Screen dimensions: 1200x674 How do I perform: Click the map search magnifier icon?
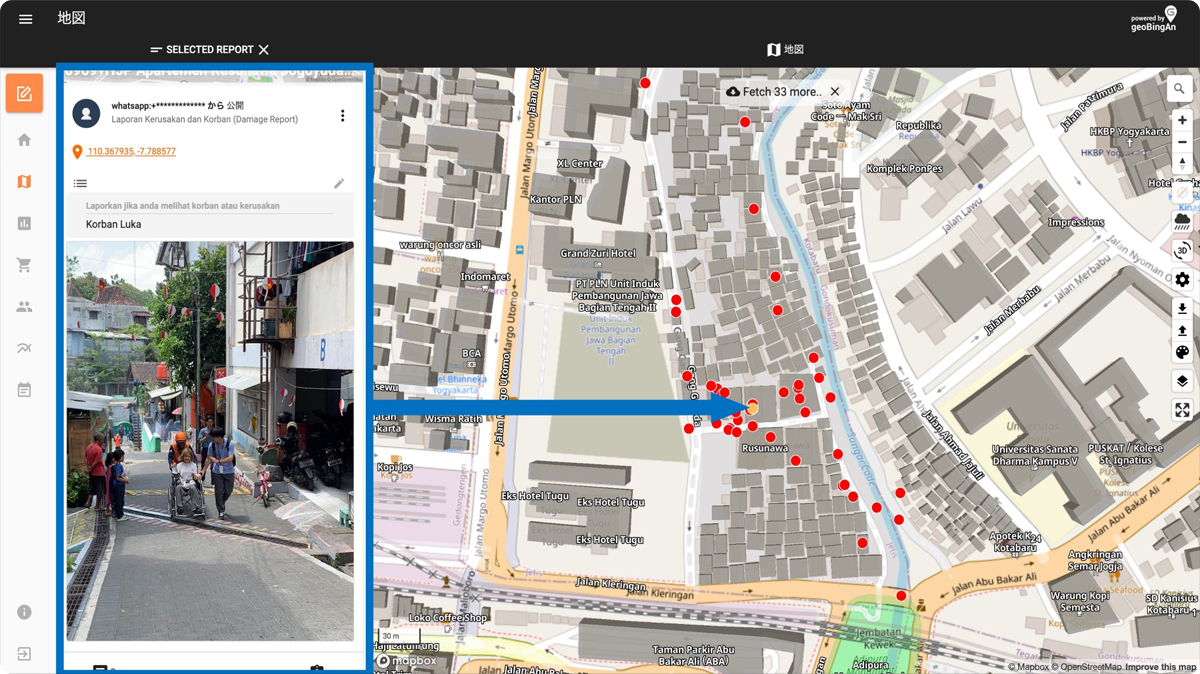pyautogui.click(x=1181, y=89)
